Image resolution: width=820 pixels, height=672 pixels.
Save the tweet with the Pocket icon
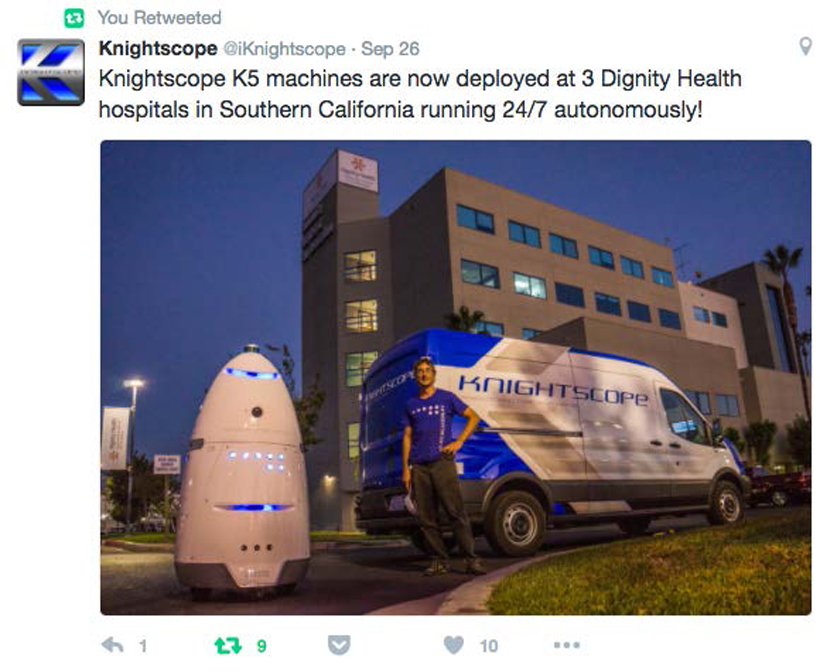pyautogui.click(x=339, y=645)
